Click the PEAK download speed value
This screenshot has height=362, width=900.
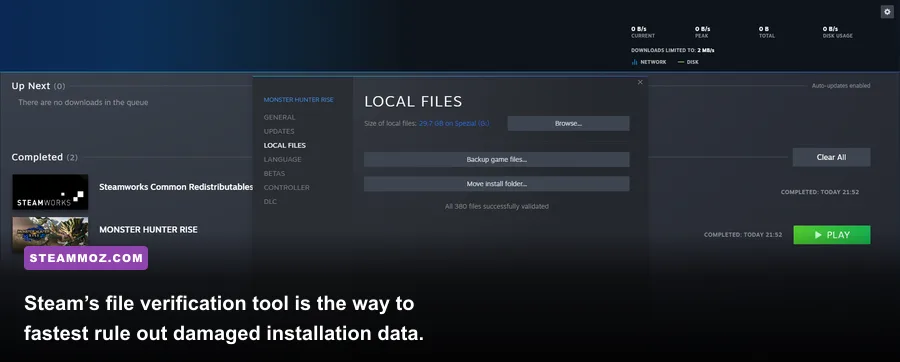tap(703, 29)
